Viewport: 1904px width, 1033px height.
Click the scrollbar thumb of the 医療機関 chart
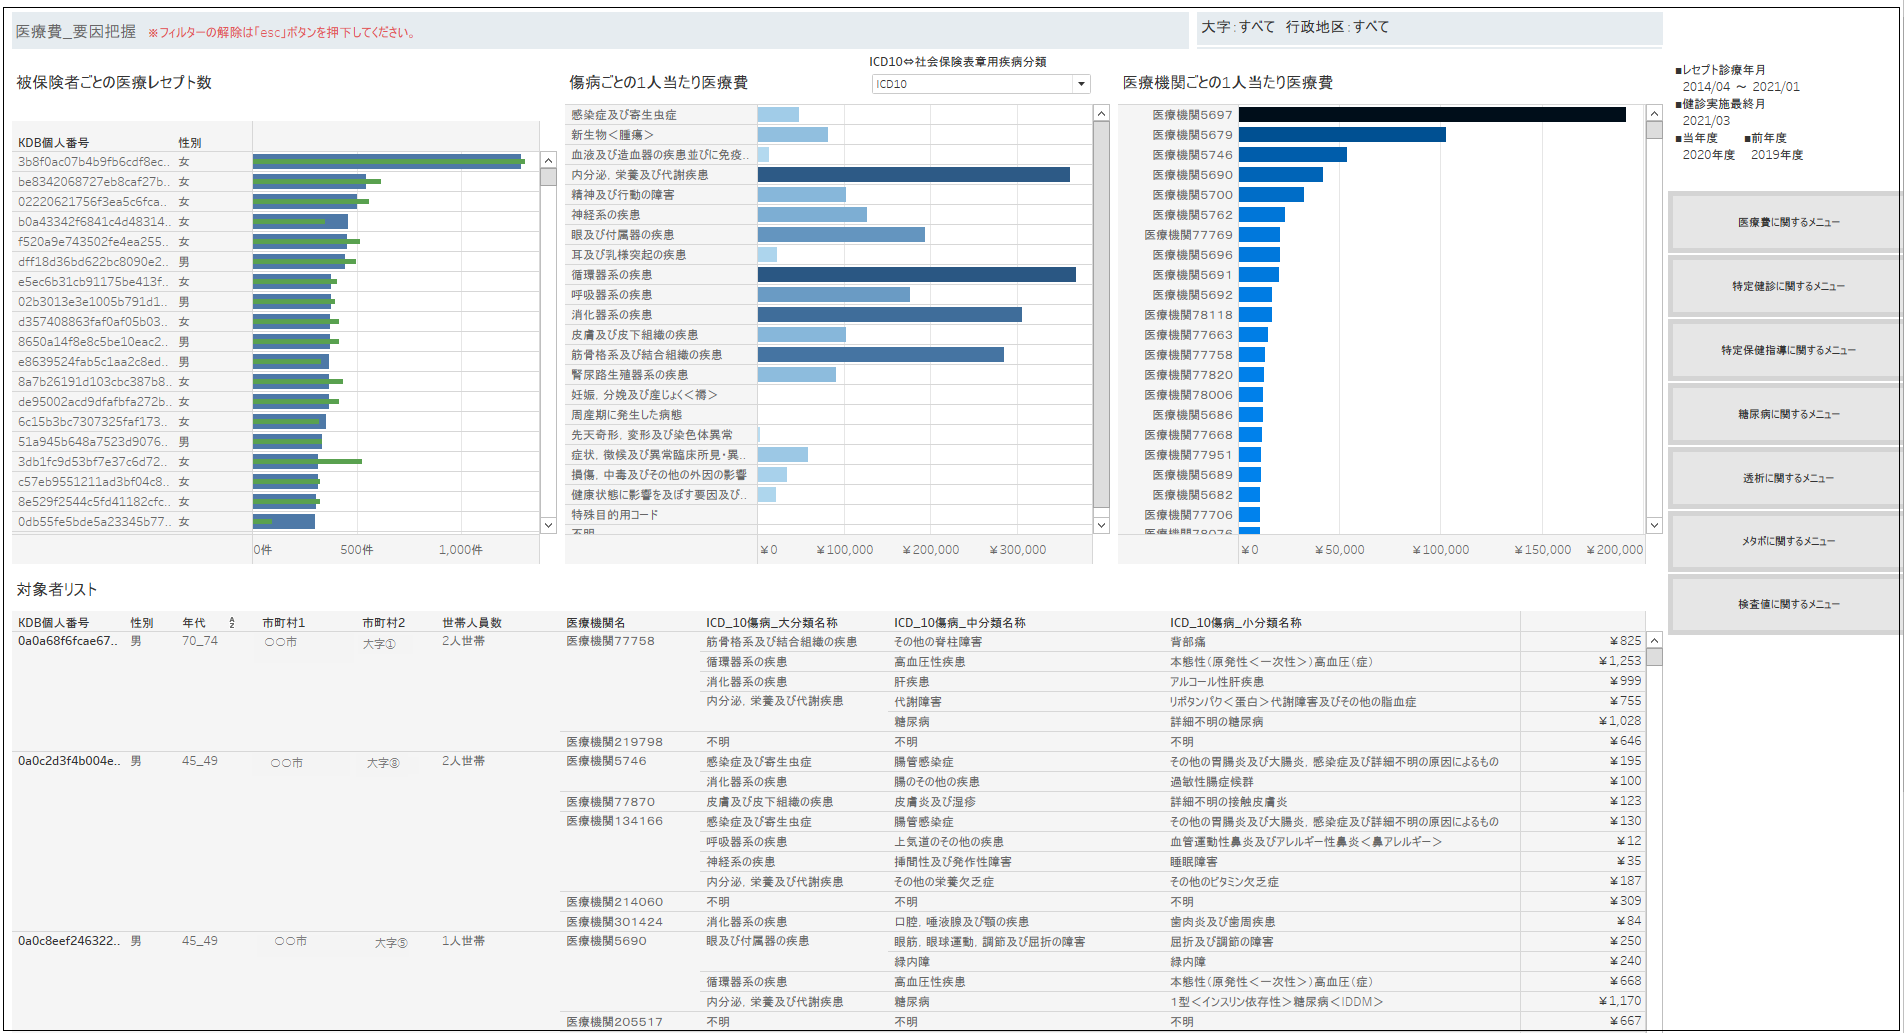[x=1655, y=131]
